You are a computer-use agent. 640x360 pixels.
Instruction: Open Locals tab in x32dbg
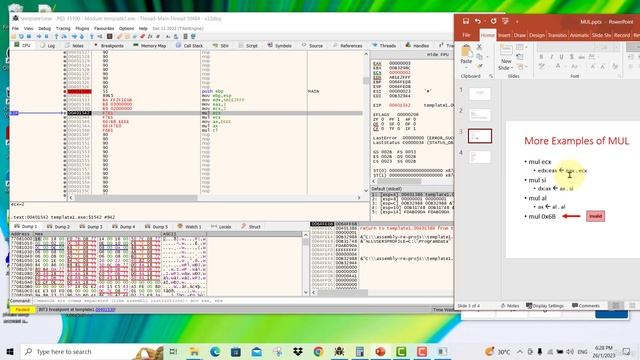coord(221,227)
